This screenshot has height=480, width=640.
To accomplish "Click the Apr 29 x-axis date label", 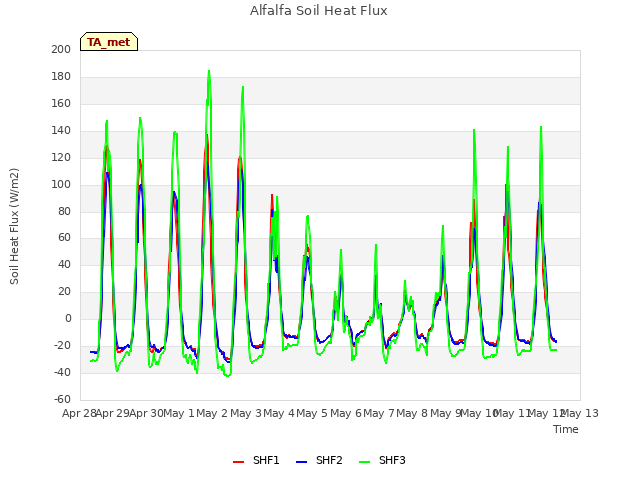I will point(113,413).
